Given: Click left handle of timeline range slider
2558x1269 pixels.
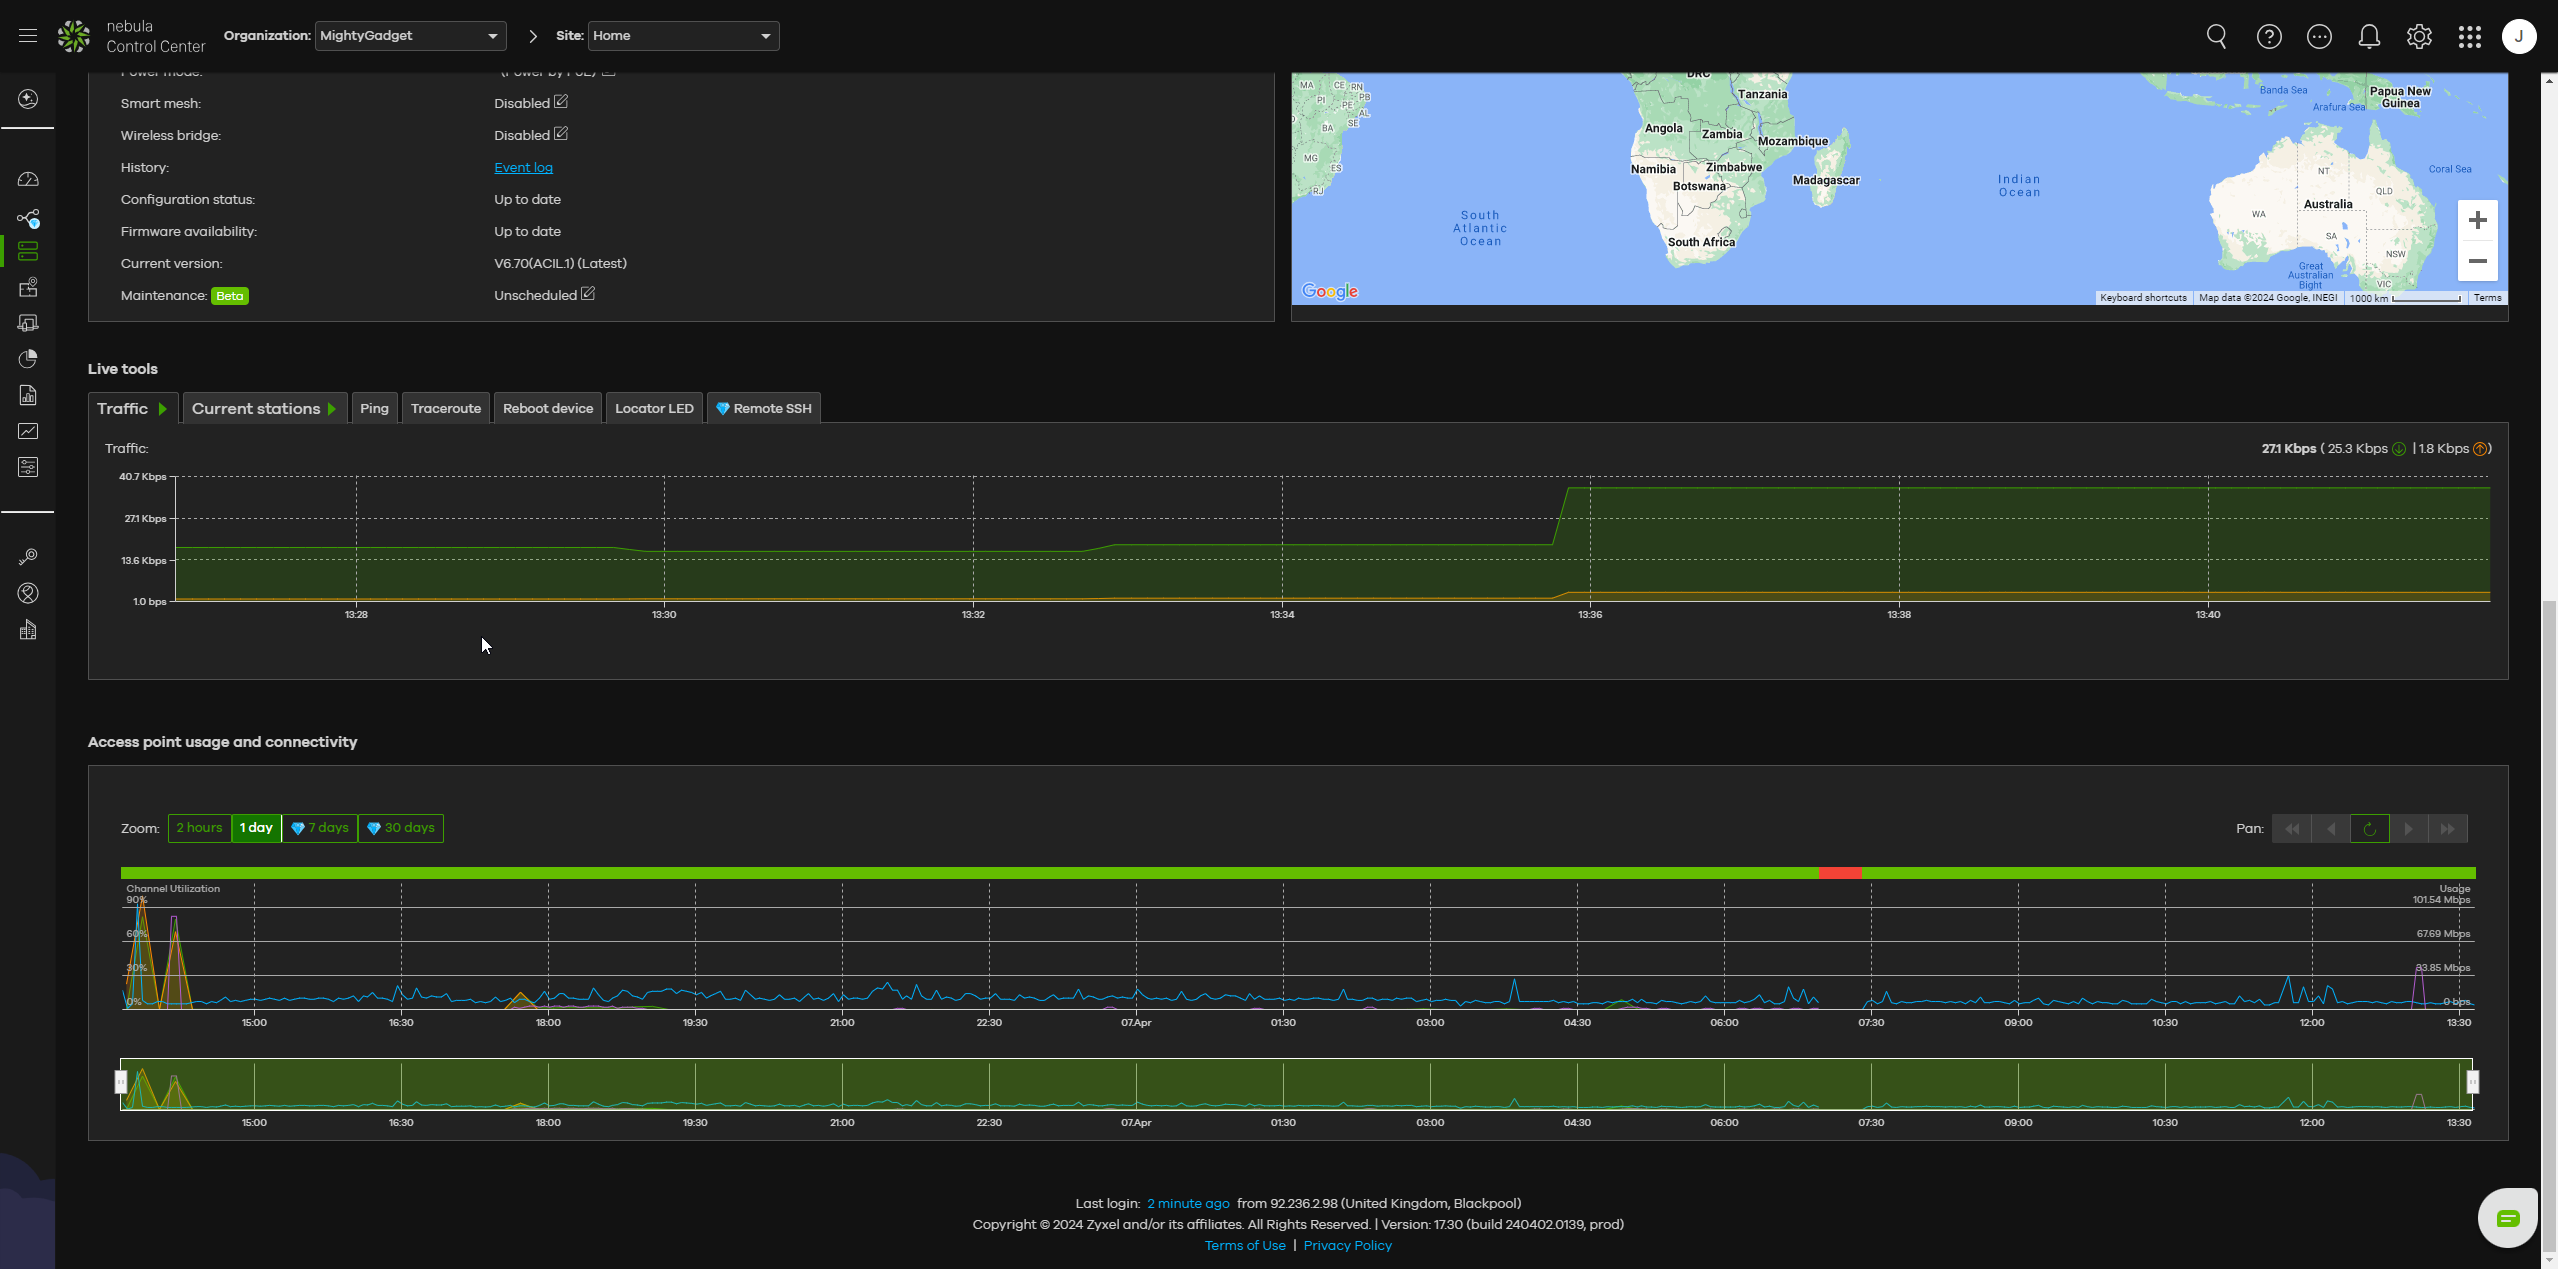Looking at the screenshot, I should [121, 1082].
